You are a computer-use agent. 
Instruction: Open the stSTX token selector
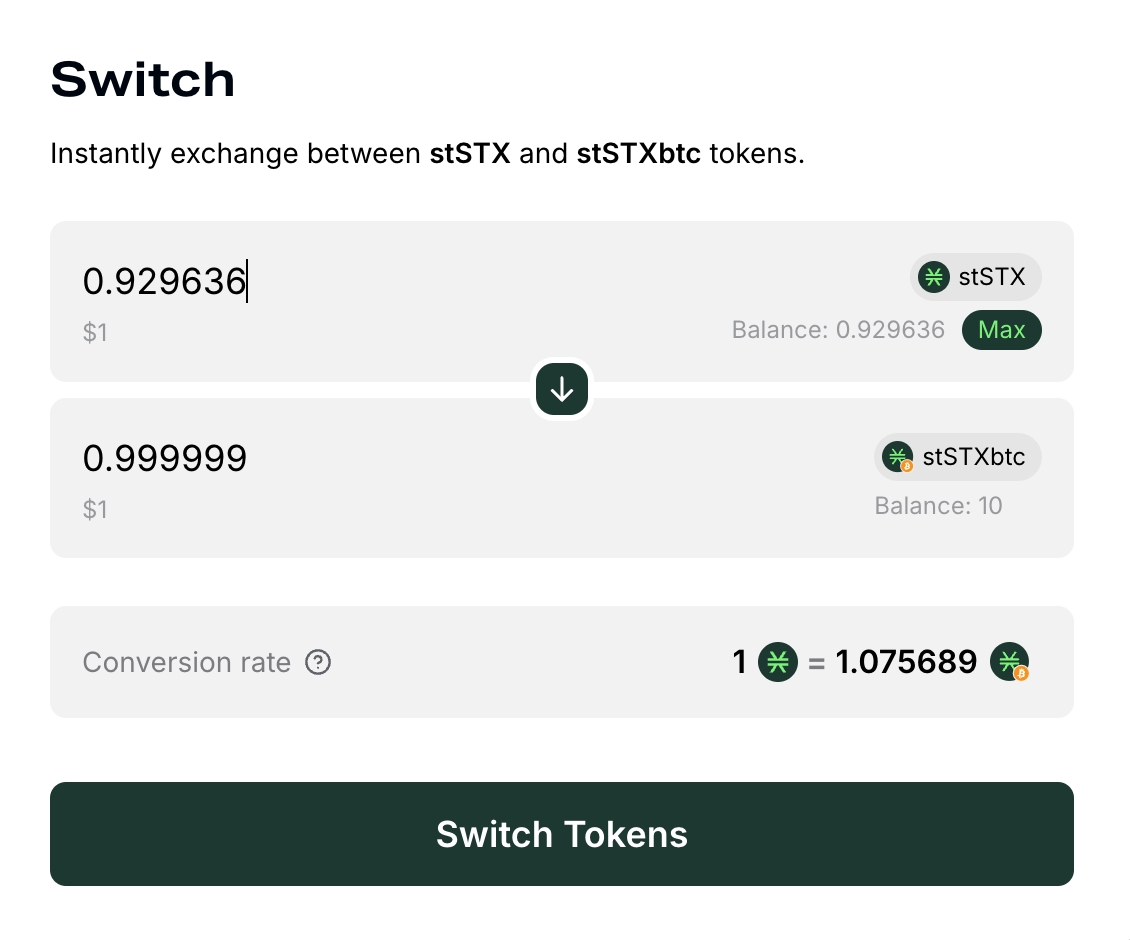tap(976, 277)
